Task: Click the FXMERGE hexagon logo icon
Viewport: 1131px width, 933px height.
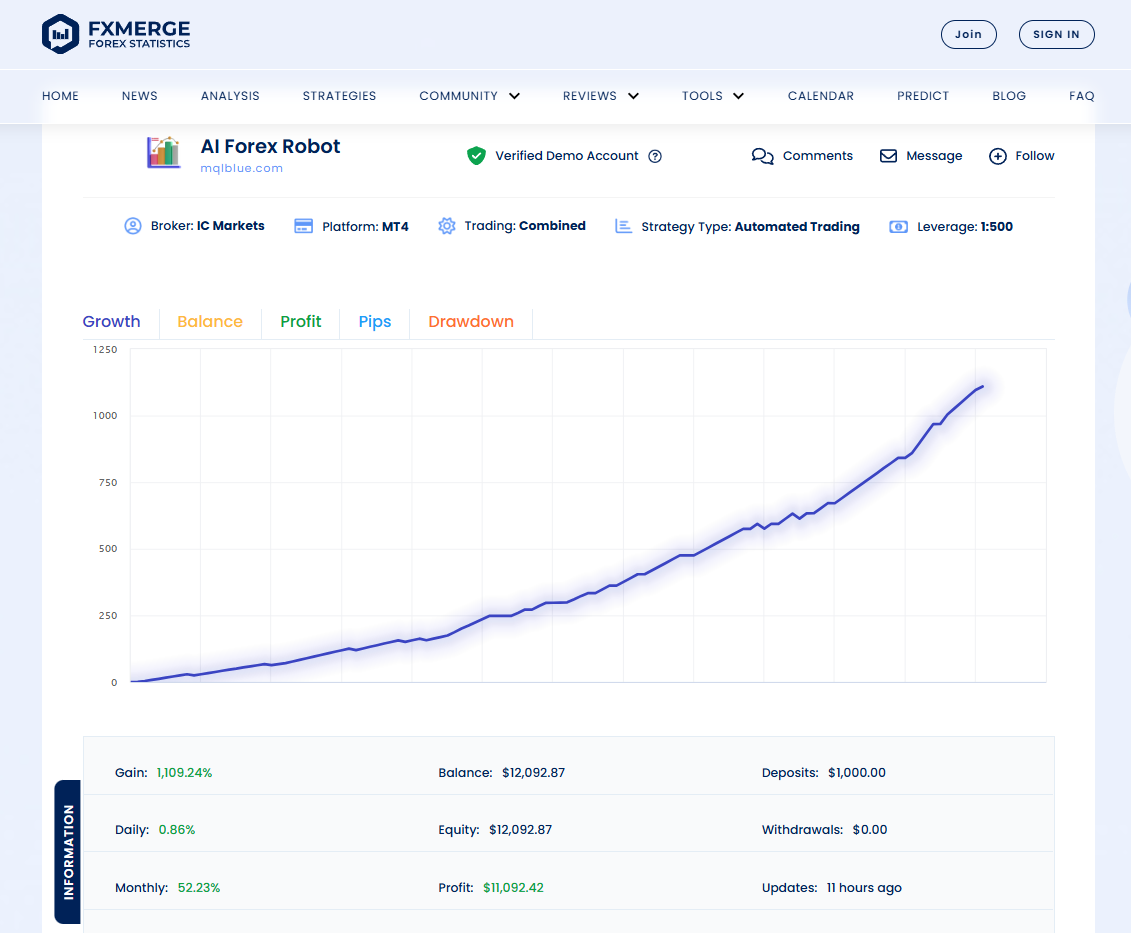Action: click(x=59, y=33)
